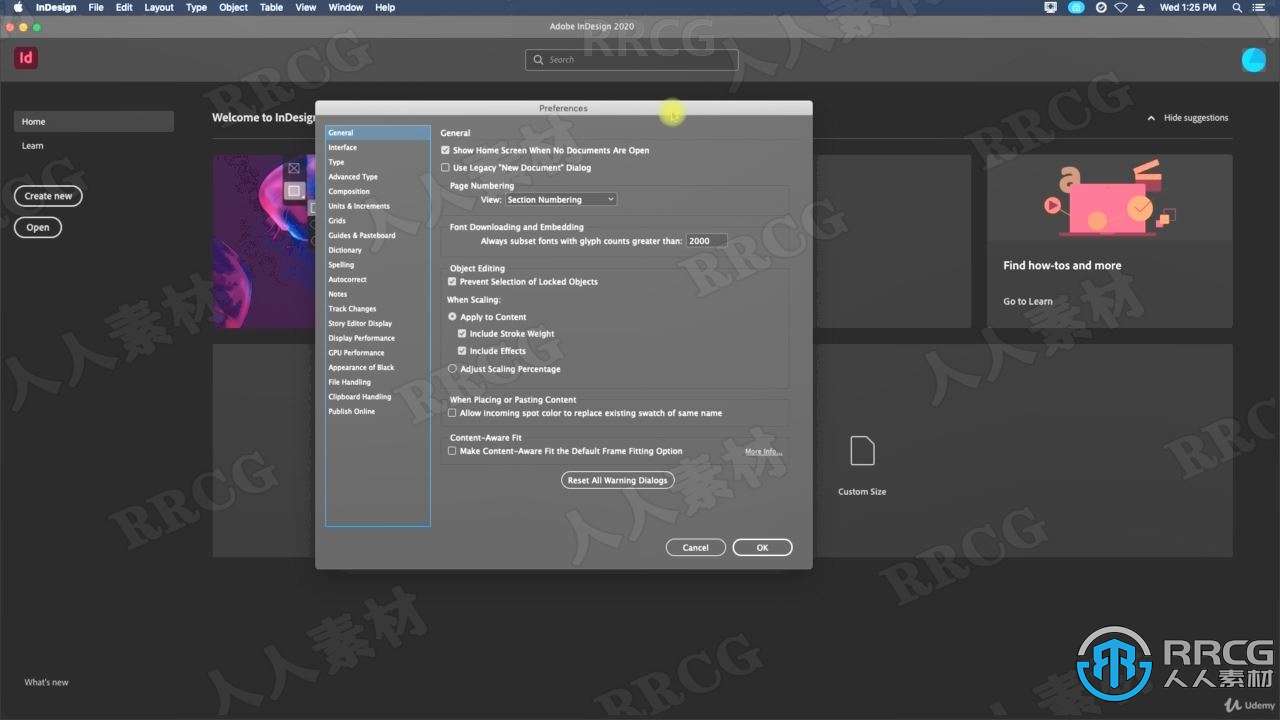This screenshot has width=1280, height=720.
Task: Click Hide suggestions link
Action: click(x=1196, y=118)
